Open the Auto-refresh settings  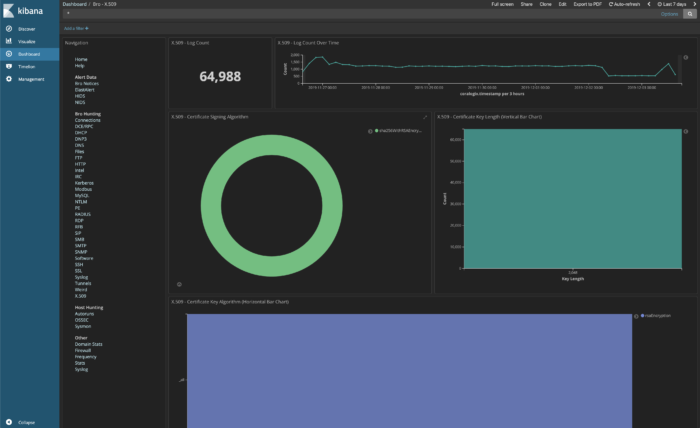[x=624, y=4]
